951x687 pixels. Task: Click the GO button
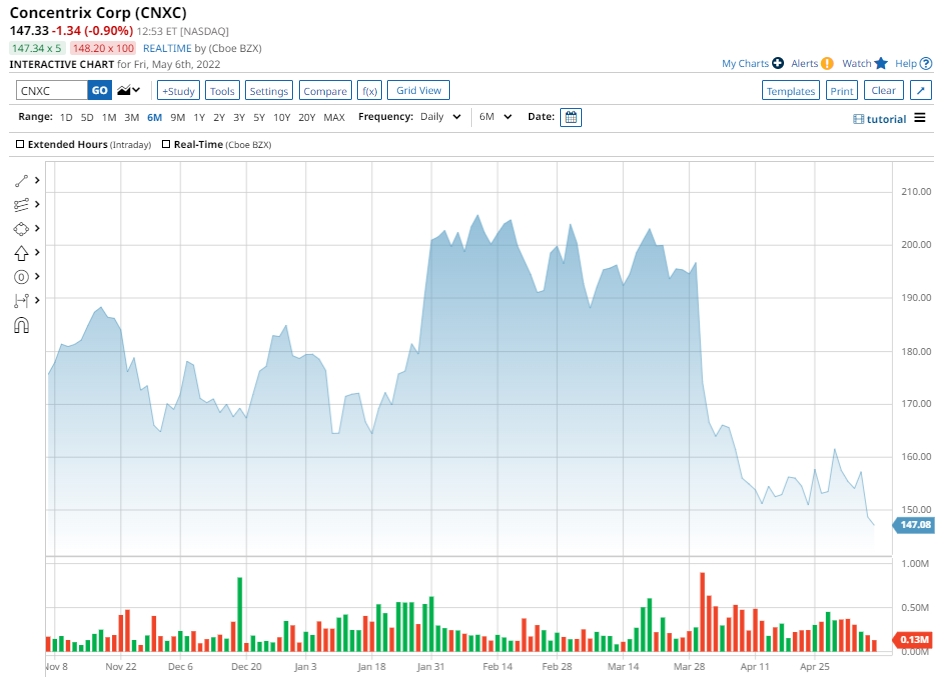tap(99, 90)
